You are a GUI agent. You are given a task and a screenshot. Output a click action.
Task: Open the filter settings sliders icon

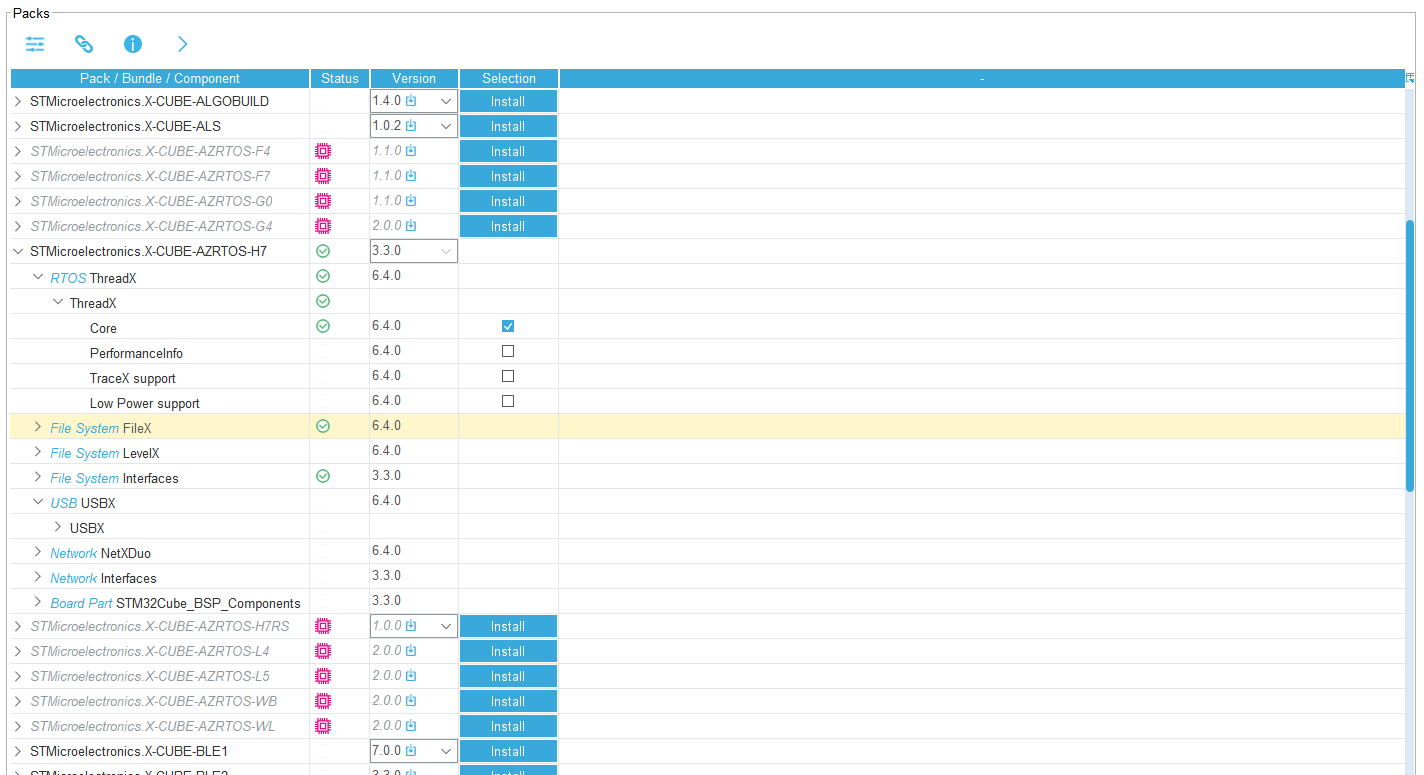35,44
